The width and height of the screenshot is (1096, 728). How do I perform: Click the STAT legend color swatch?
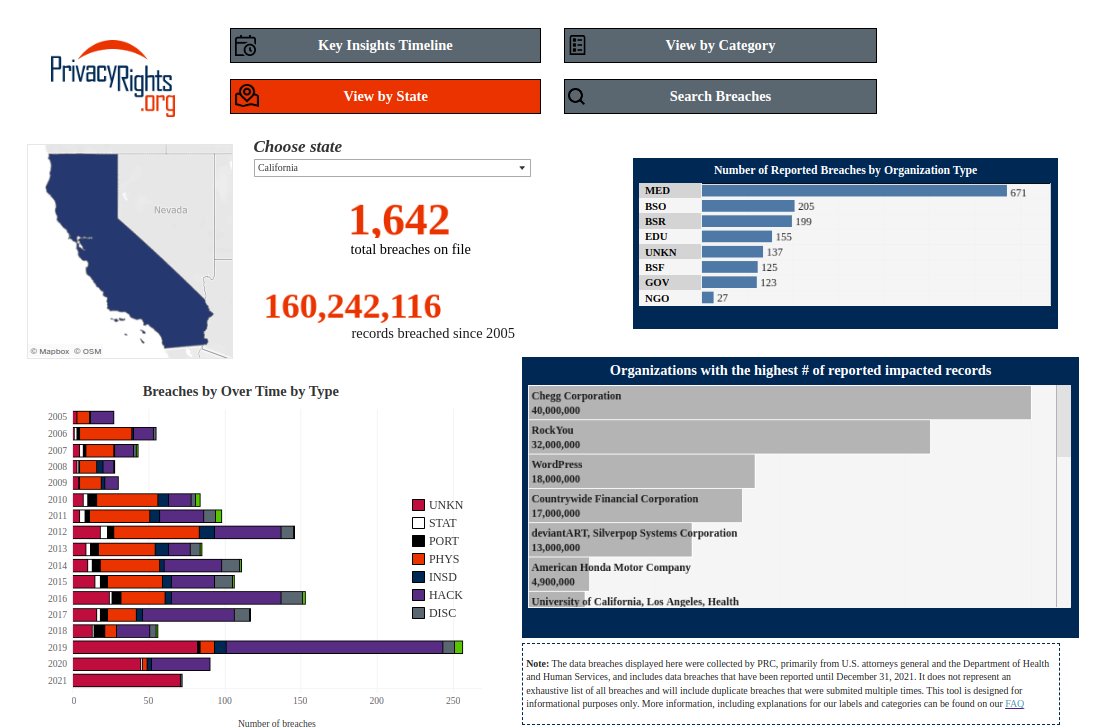point(419,523)
